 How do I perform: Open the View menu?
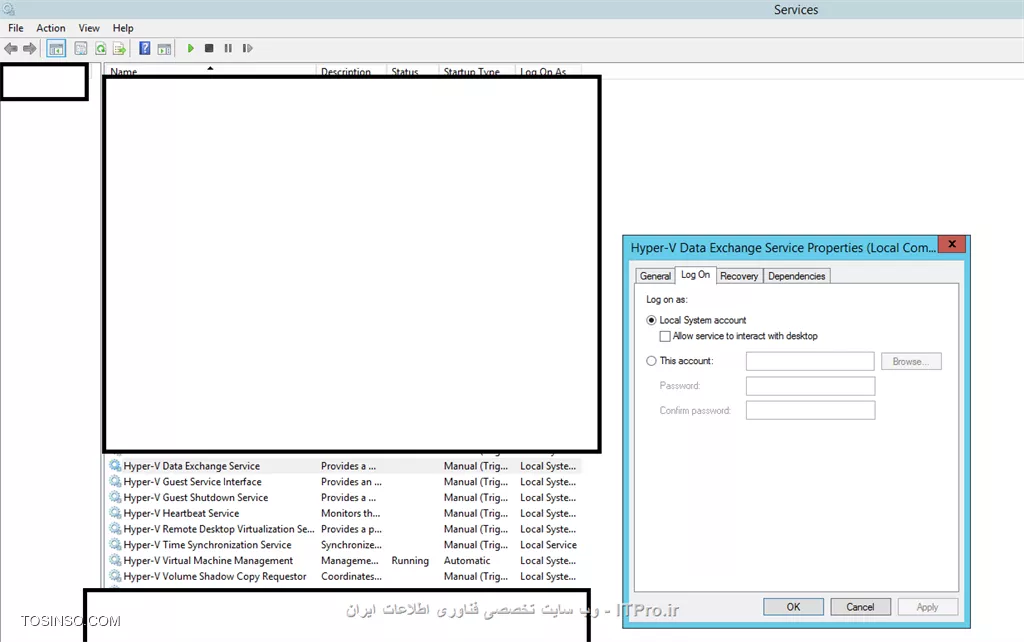[89, 28]
